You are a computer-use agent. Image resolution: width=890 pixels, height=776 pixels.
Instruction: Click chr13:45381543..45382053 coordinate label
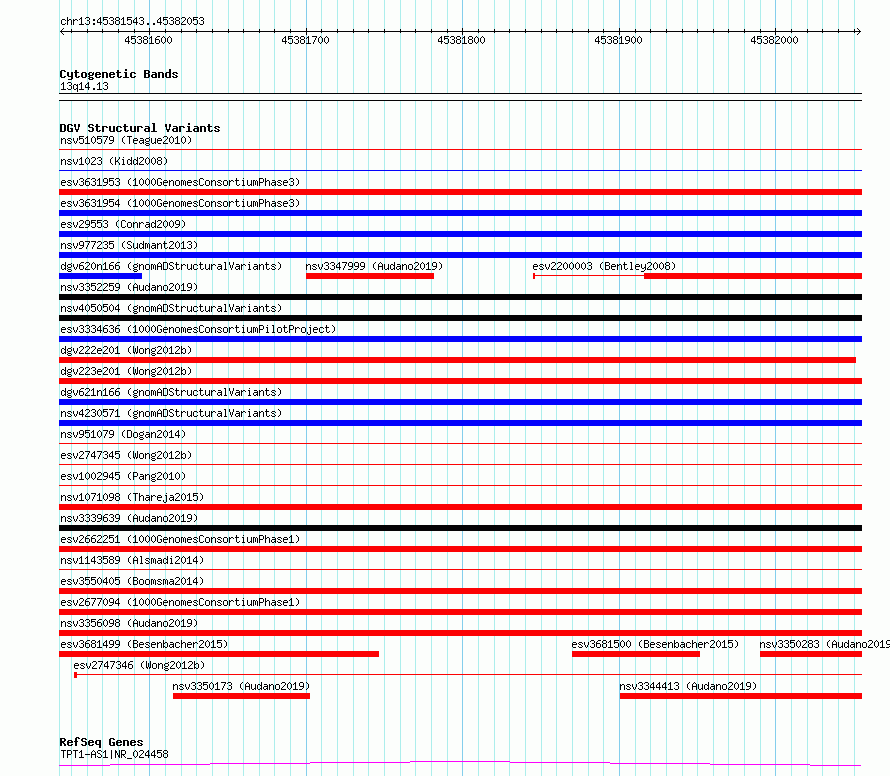click(x=132, y=22)
